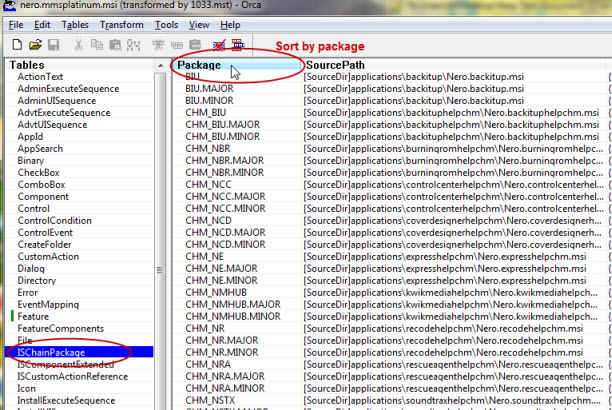Sort by the Package column header
This screenshot has width=612, height=410.
(237, 65)
